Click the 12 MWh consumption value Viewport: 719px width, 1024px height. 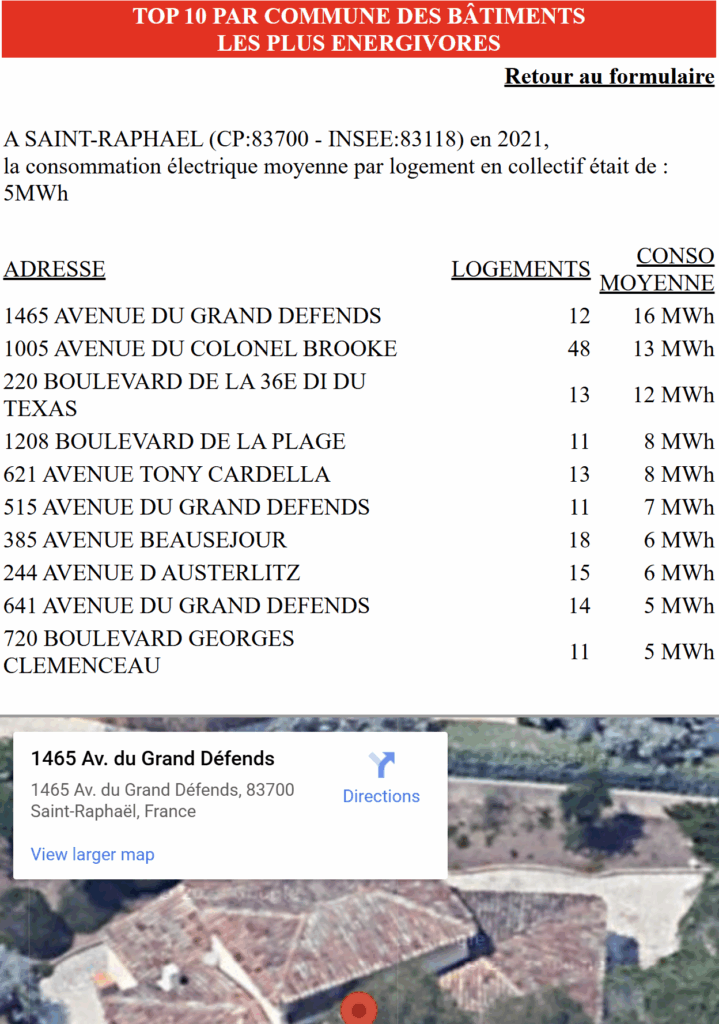point(673,394)
